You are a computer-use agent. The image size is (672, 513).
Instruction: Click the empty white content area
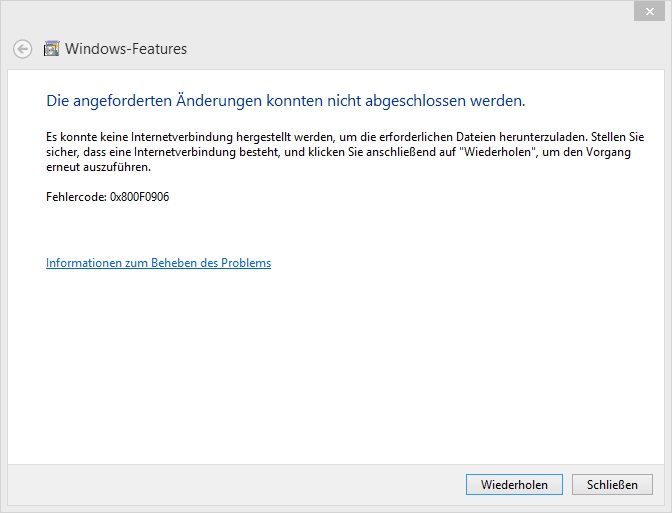click(x=336, y=364)
